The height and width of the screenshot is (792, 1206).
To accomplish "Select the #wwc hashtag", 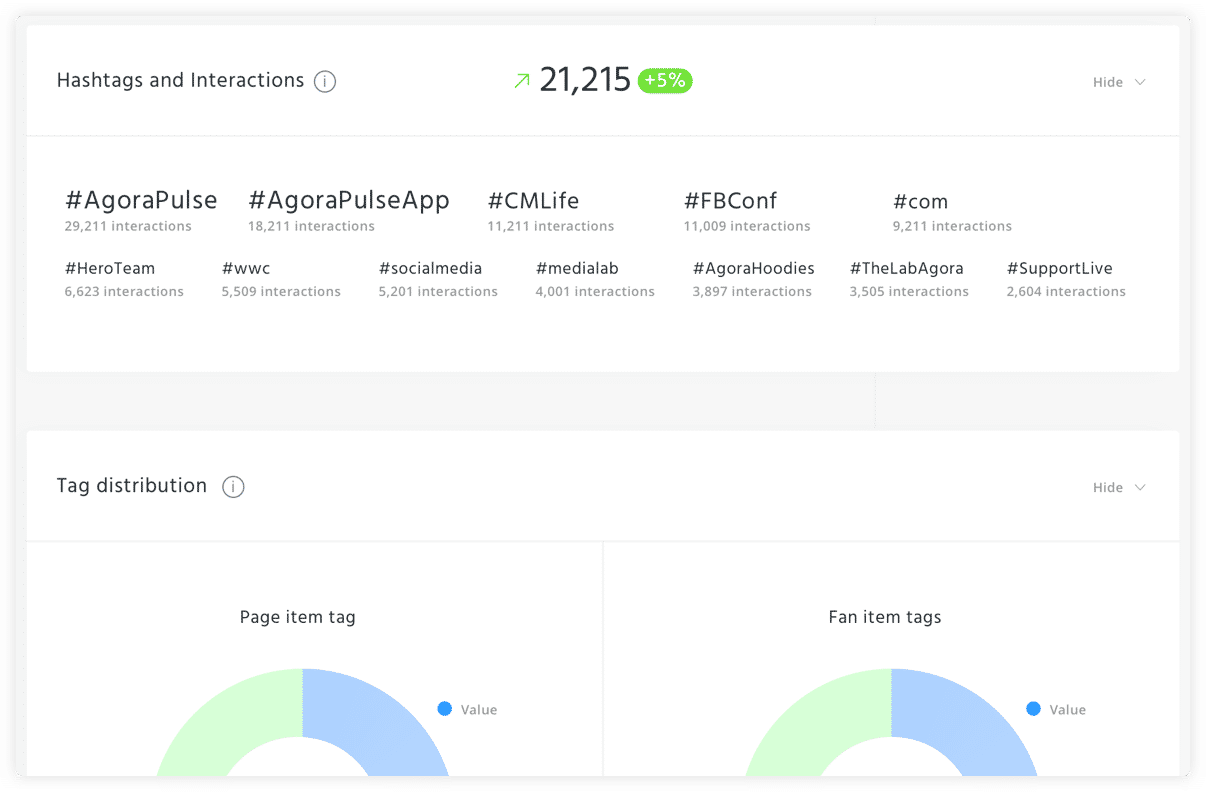I will [246, 268].
